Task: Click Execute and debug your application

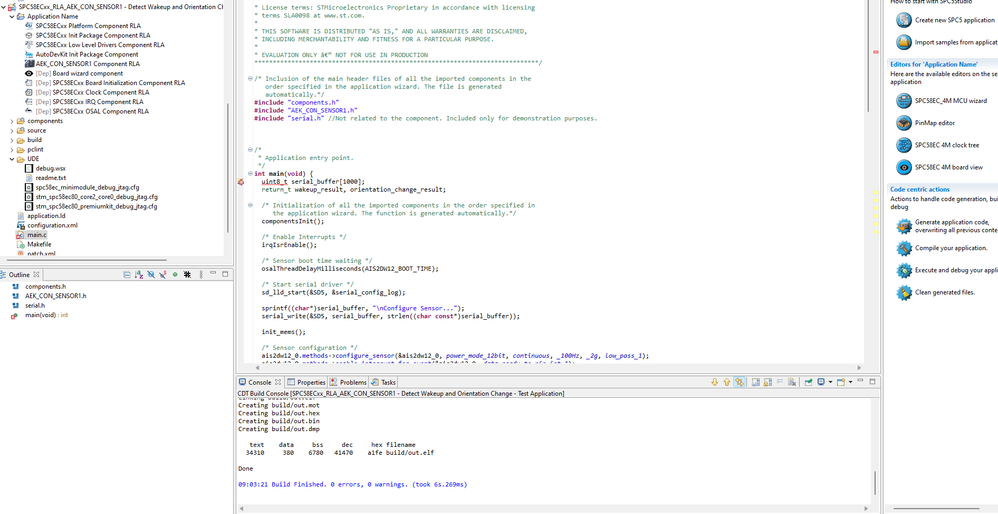Action: tap(956, 270)
